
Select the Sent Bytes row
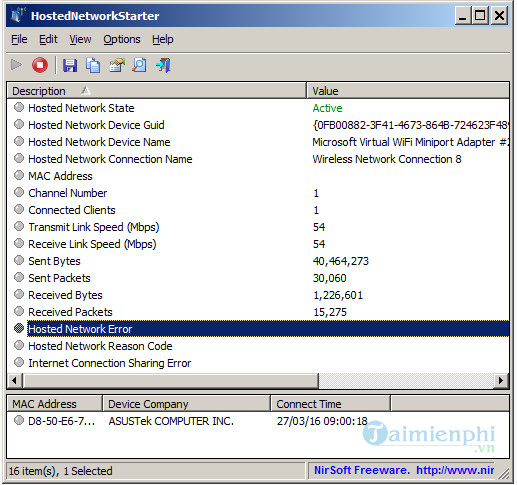[x=258, y=261]
